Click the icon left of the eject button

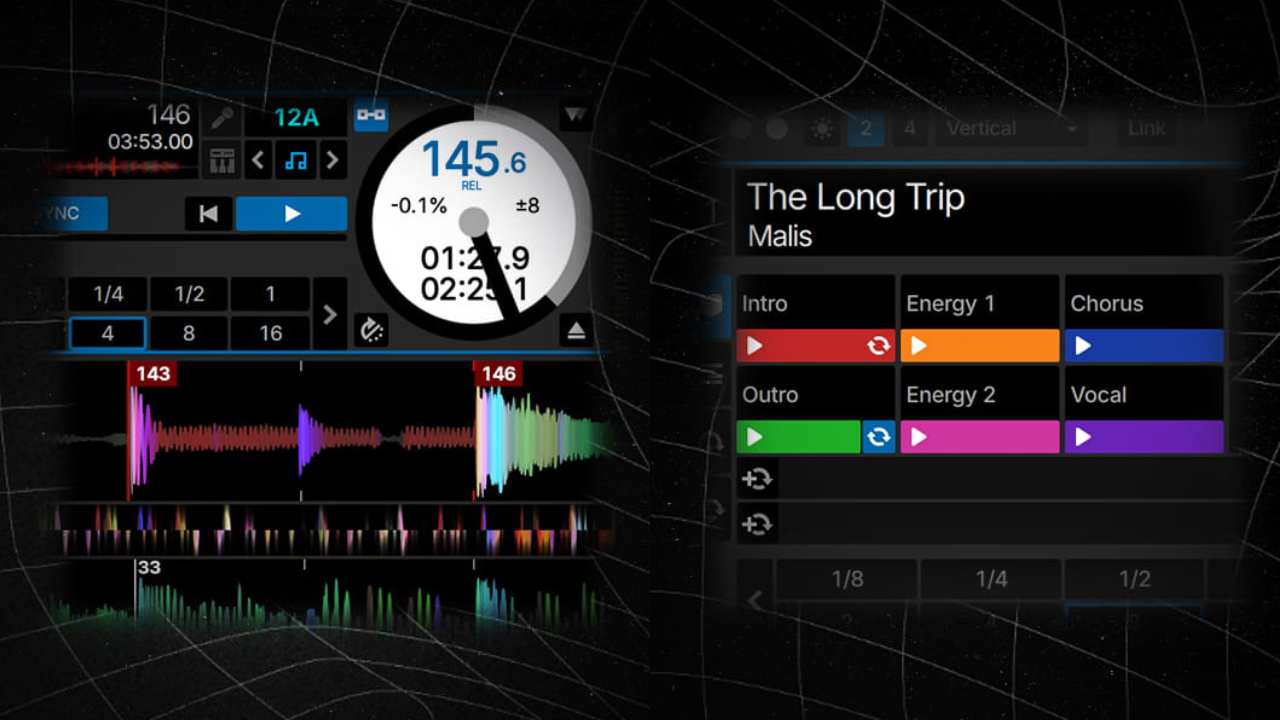(x=371, y=331)
